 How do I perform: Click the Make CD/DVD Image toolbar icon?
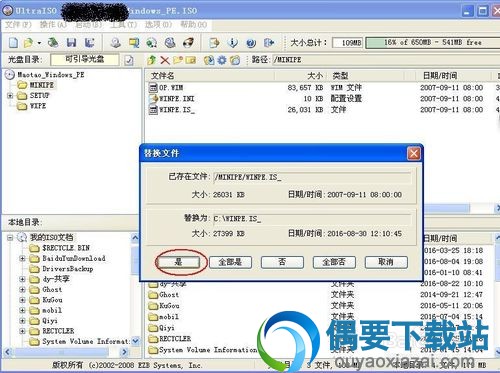coord(116,43)
